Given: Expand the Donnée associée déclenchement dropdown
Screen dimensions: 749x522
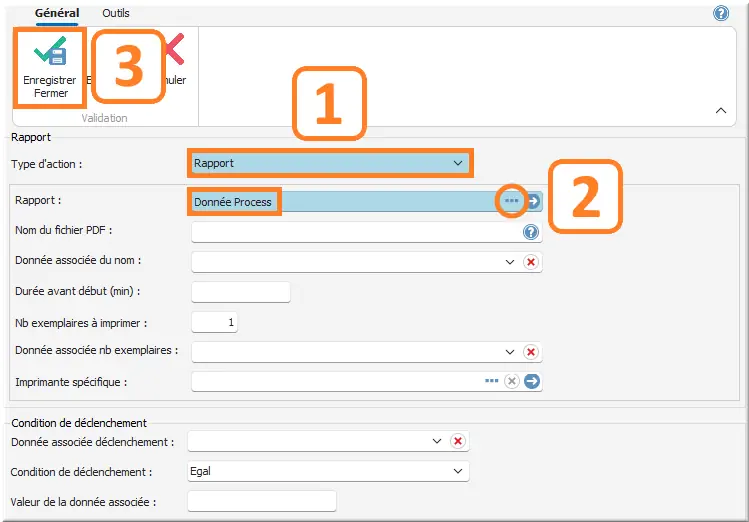Looking at the screenshot, I should (x=436, y=441).
